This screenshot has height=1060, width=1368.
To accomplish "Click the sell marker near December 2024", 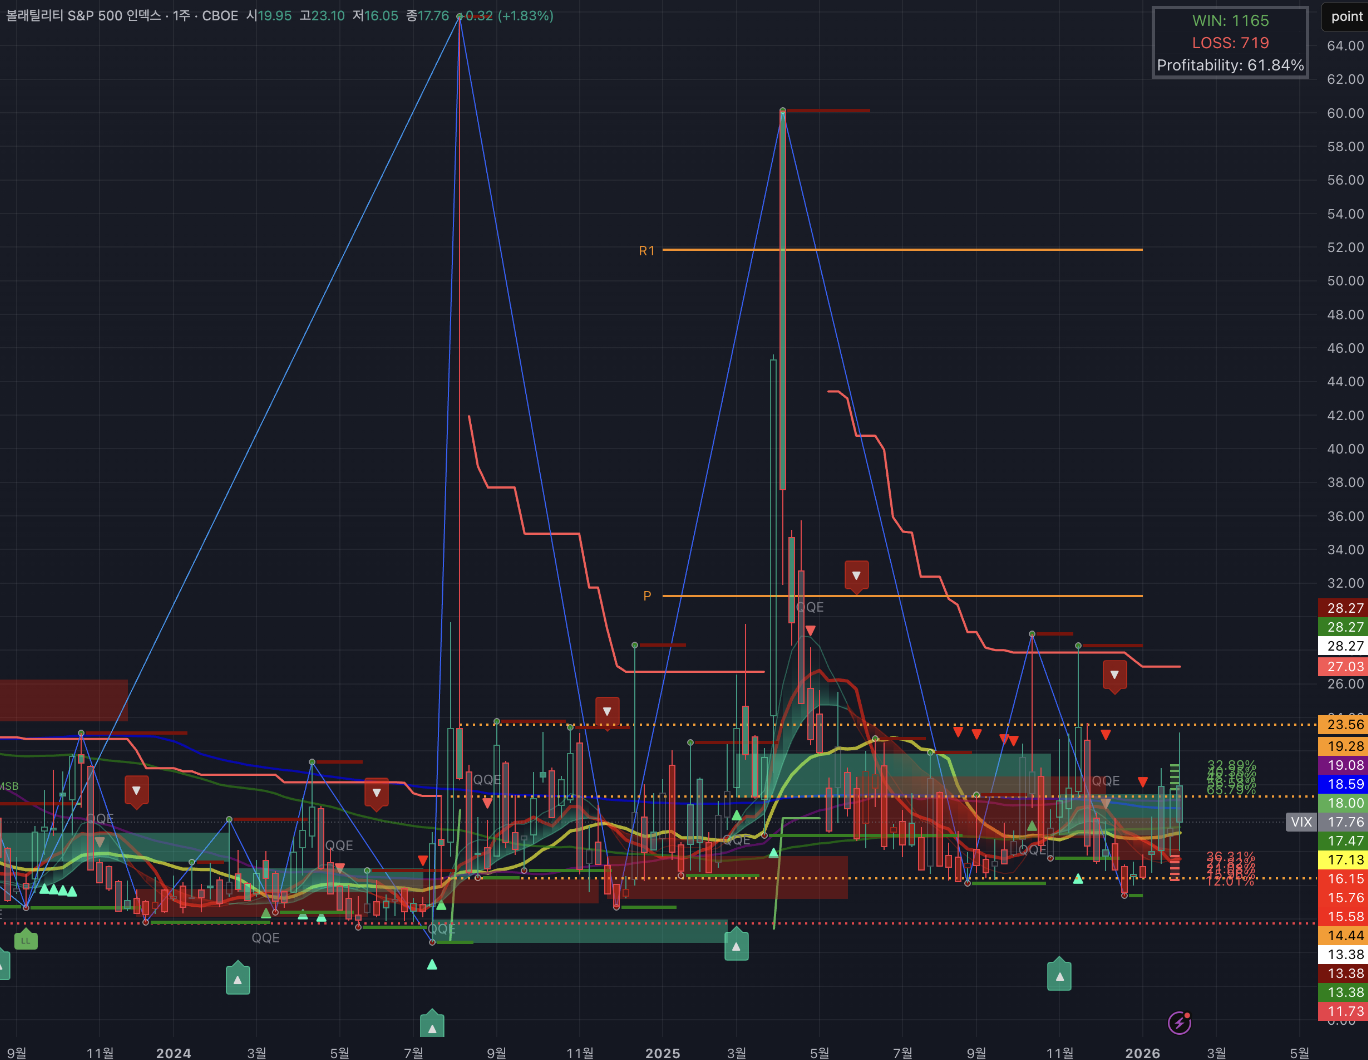I will click(606, 712).
